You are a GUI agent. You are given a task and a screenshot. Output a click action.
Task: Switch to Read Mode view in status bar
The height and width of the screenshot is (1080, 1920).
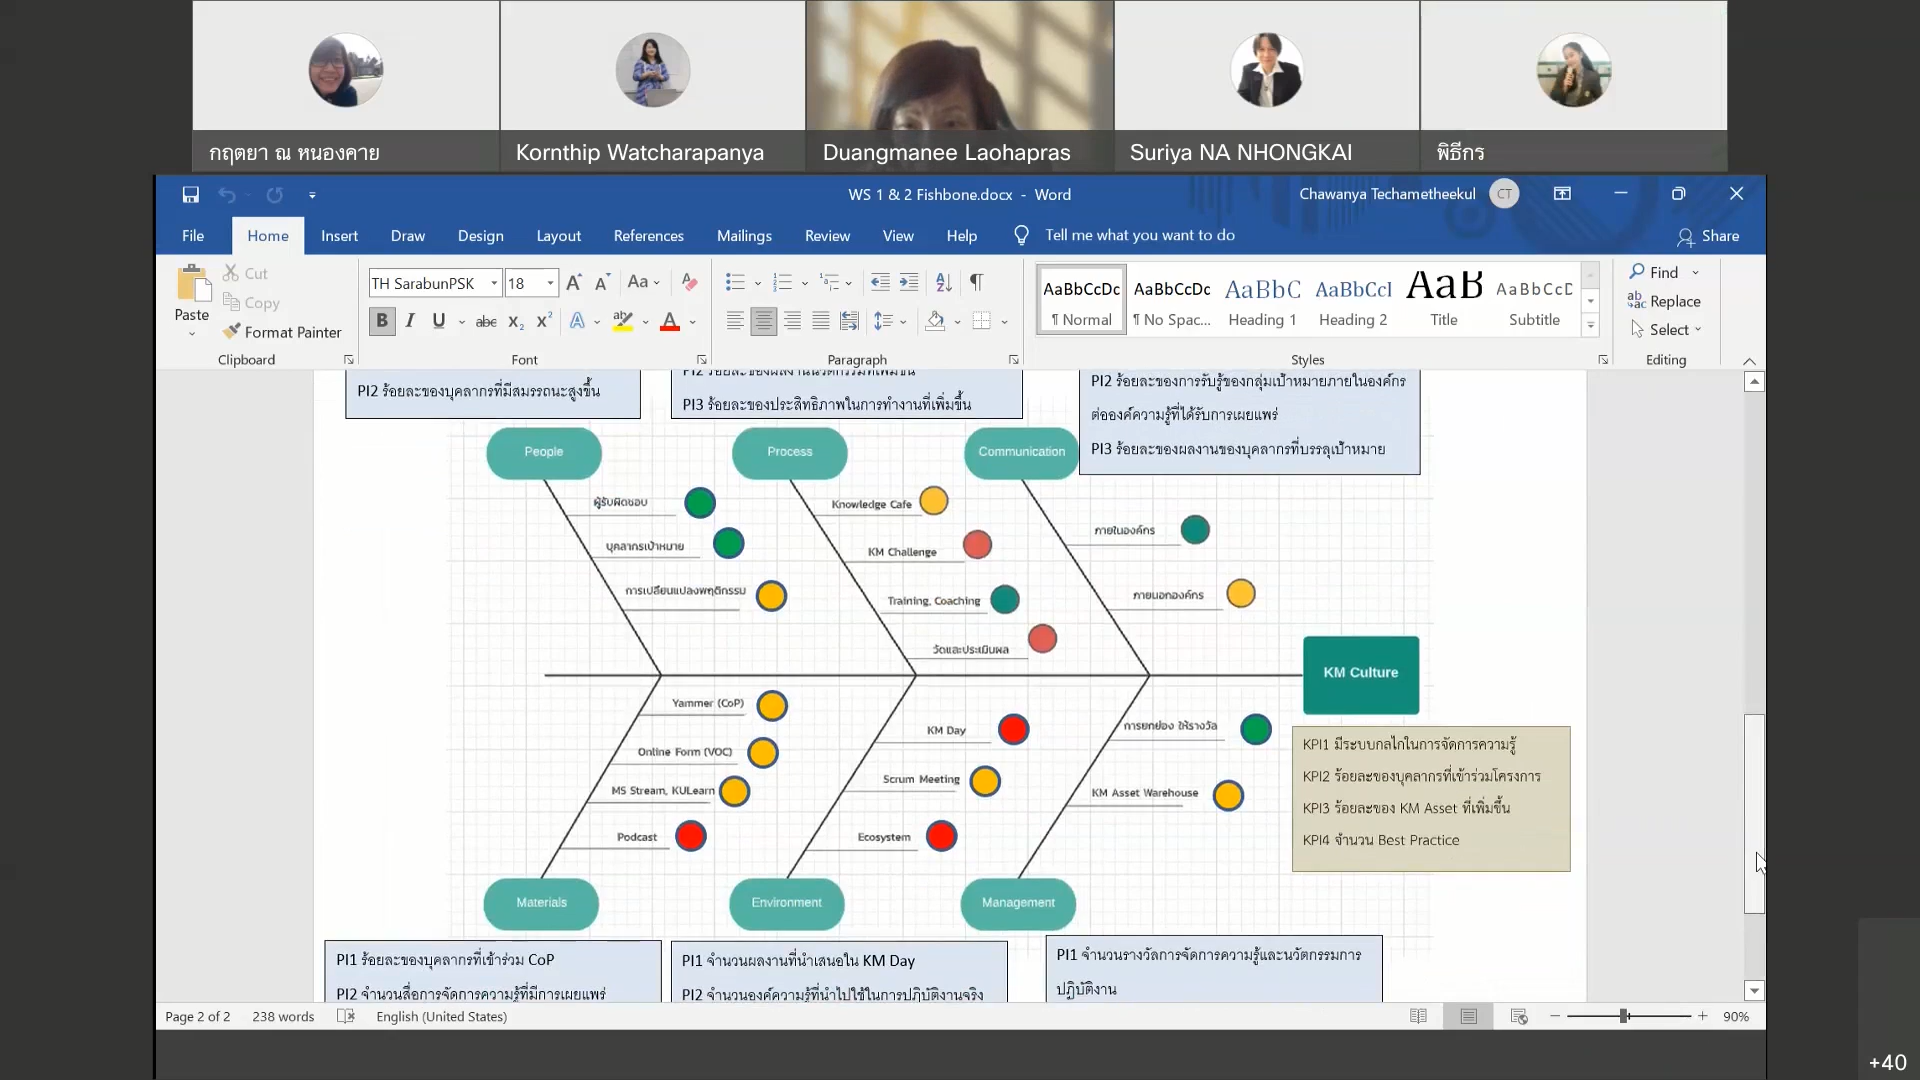pos(1418,1016)
